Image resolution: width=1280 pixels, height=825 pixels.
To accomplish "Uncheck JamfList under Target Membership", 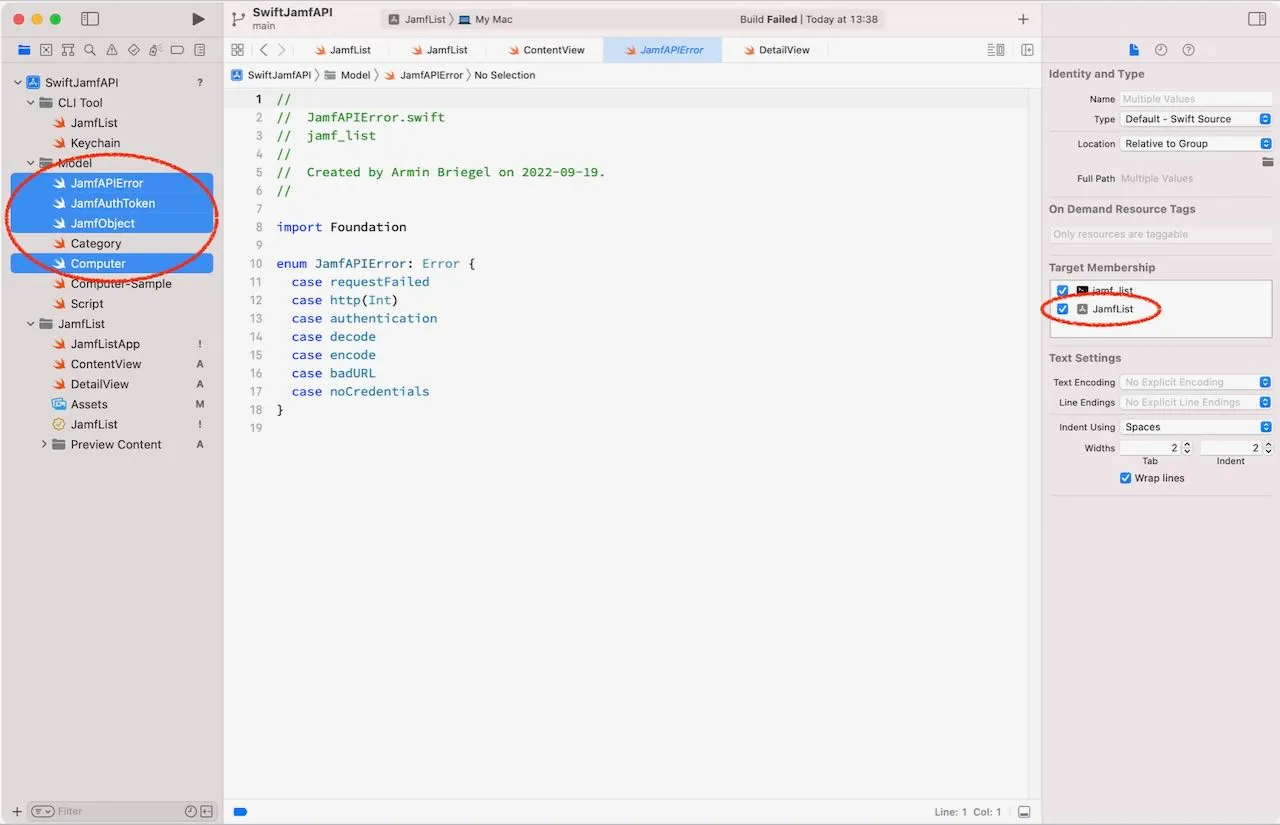I will [x=1062, y=309].
